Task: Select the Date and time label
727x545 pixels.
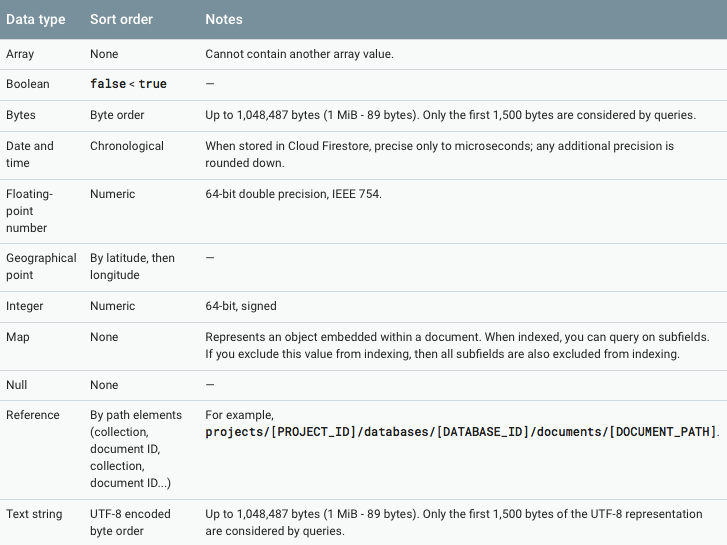Action: click(30, 154)
